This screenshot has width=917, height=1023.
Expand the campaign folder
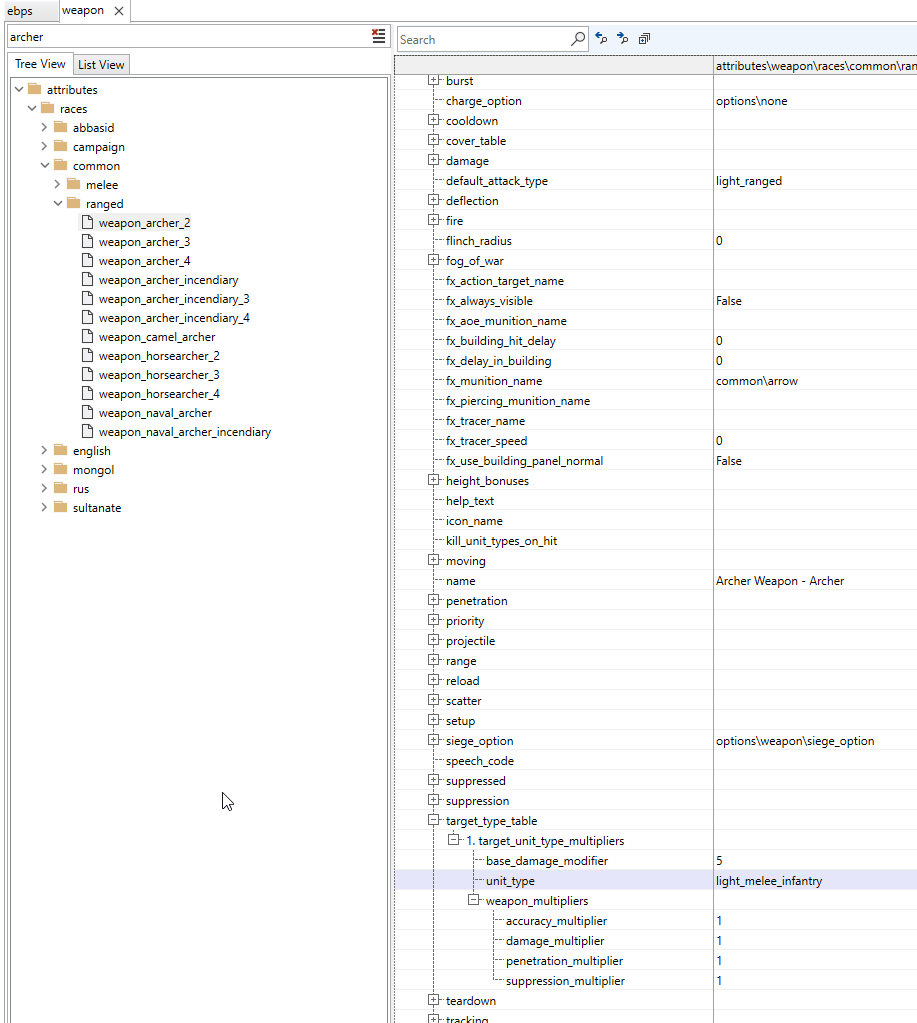tap(44, 146)
